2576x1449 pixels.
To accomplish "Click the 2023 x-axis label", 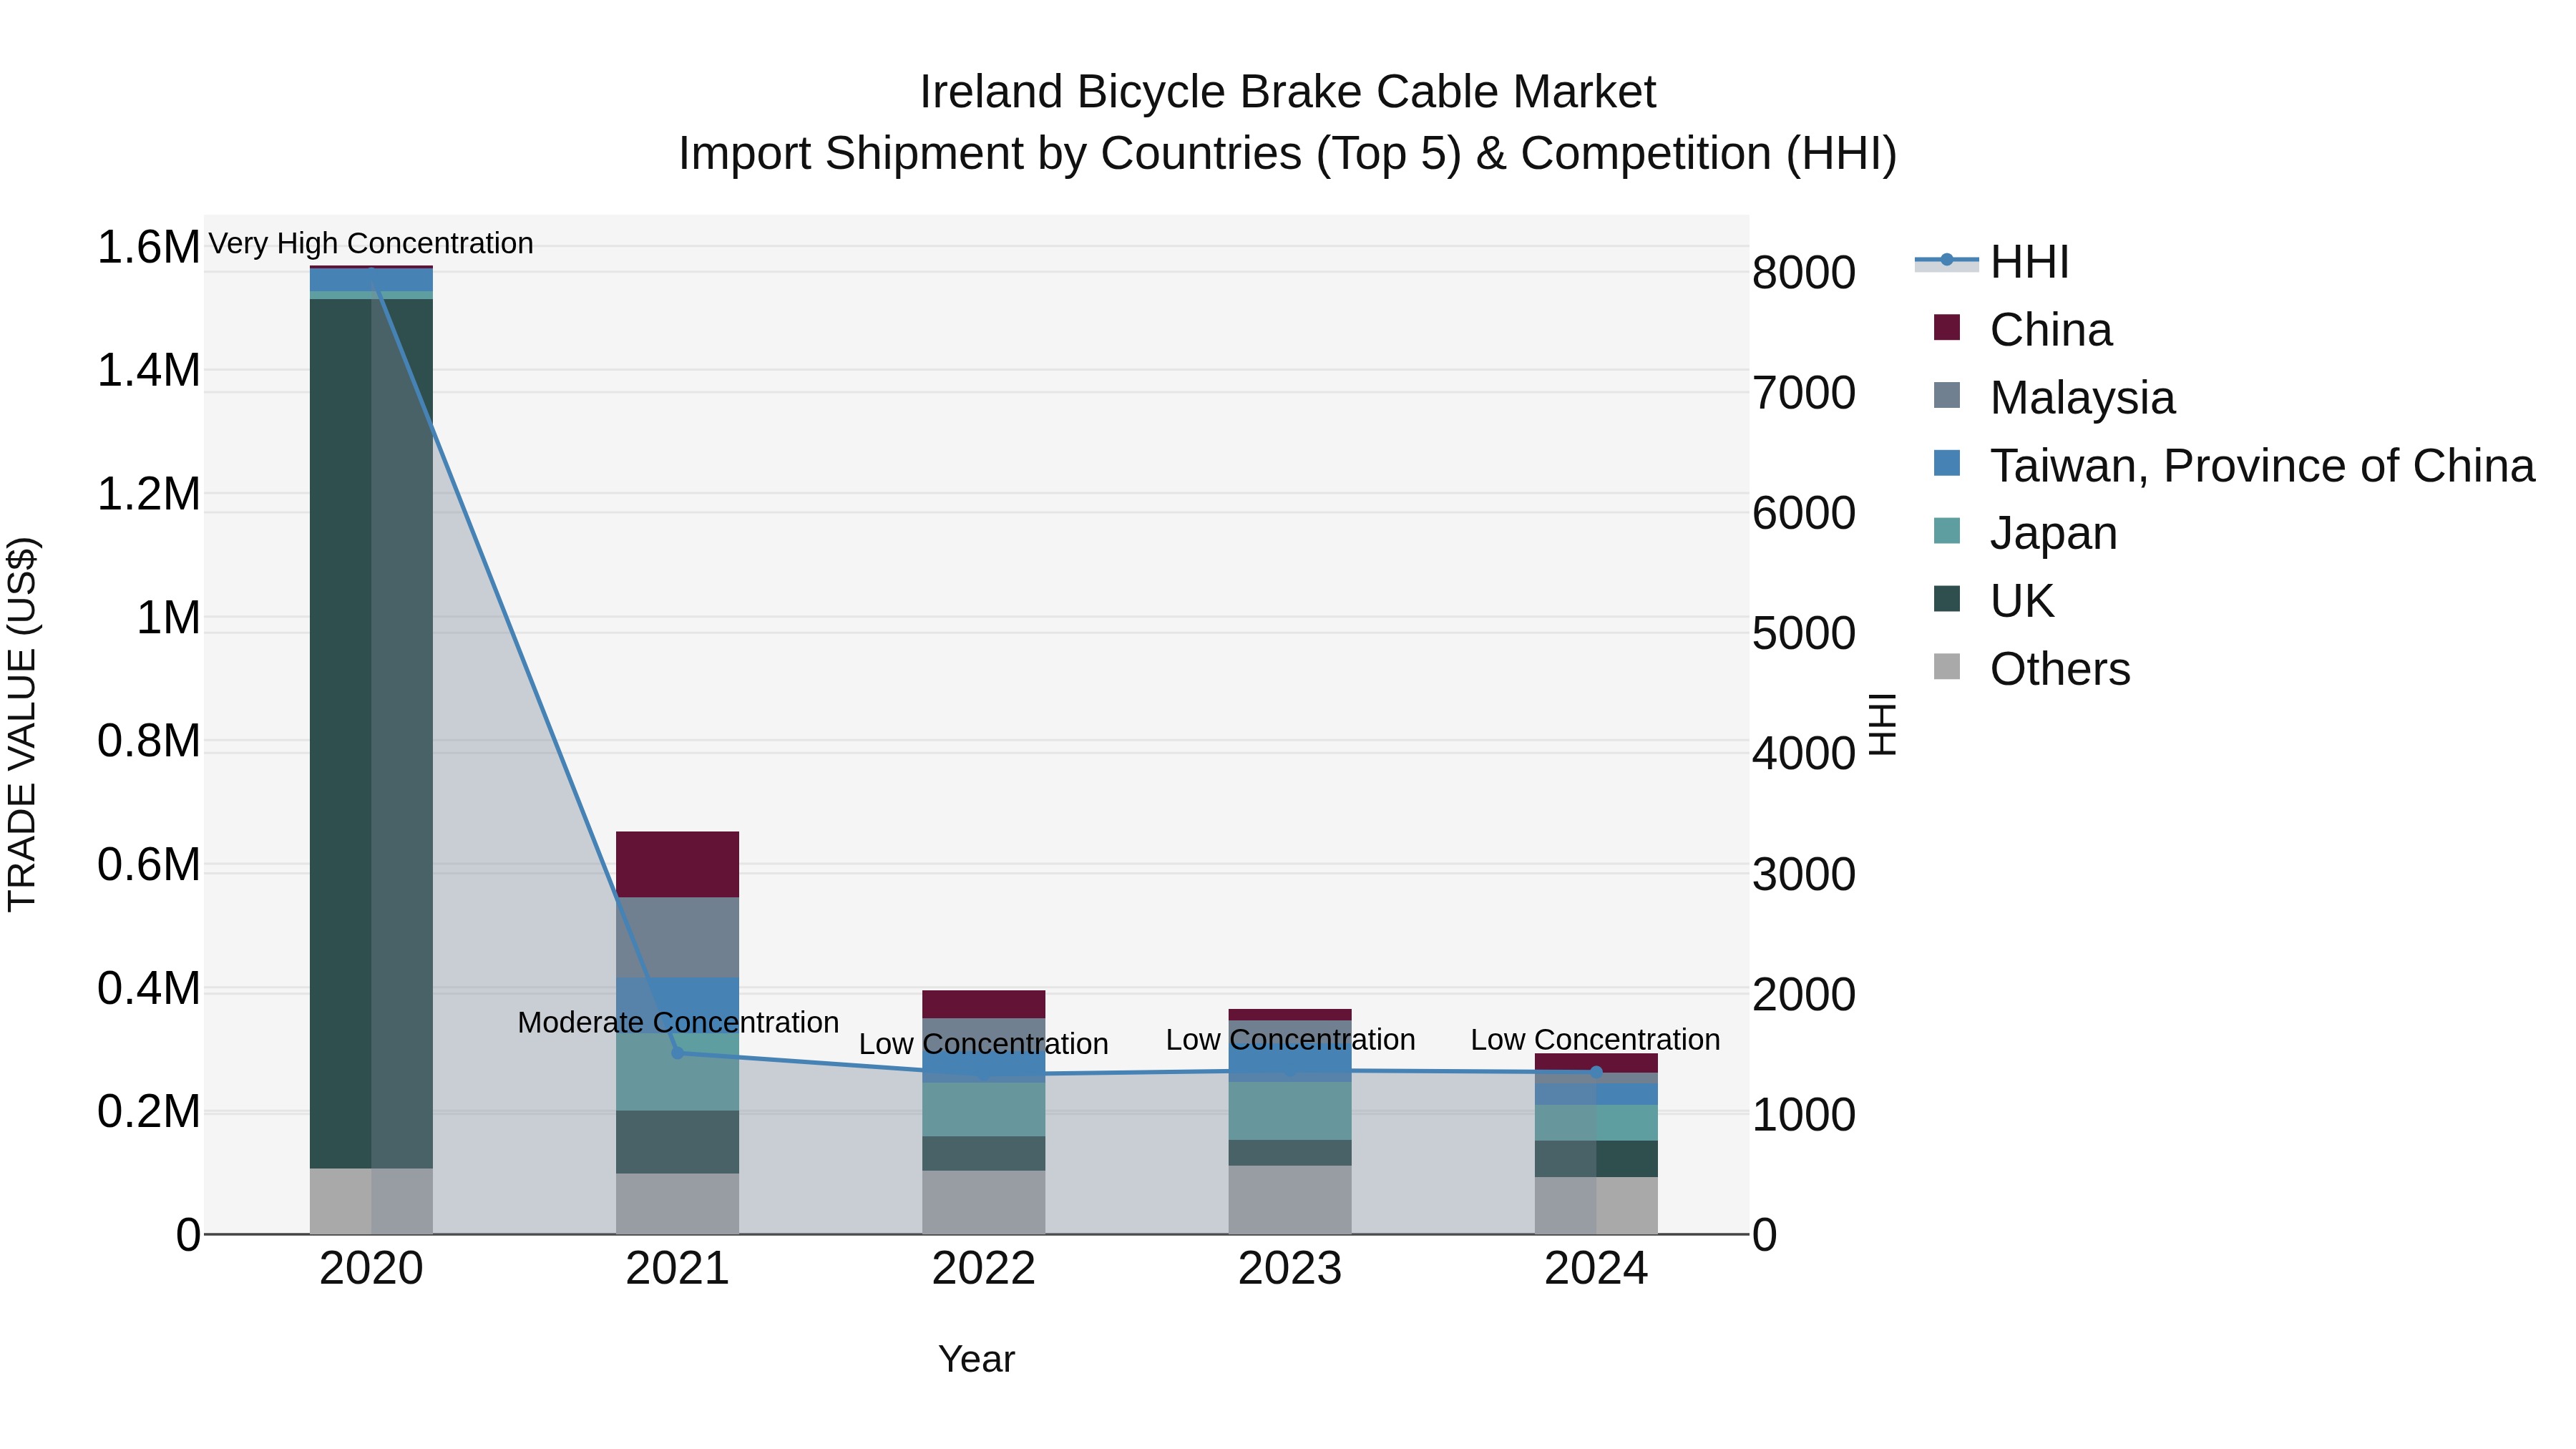I will click(x=1290, y=1269).
